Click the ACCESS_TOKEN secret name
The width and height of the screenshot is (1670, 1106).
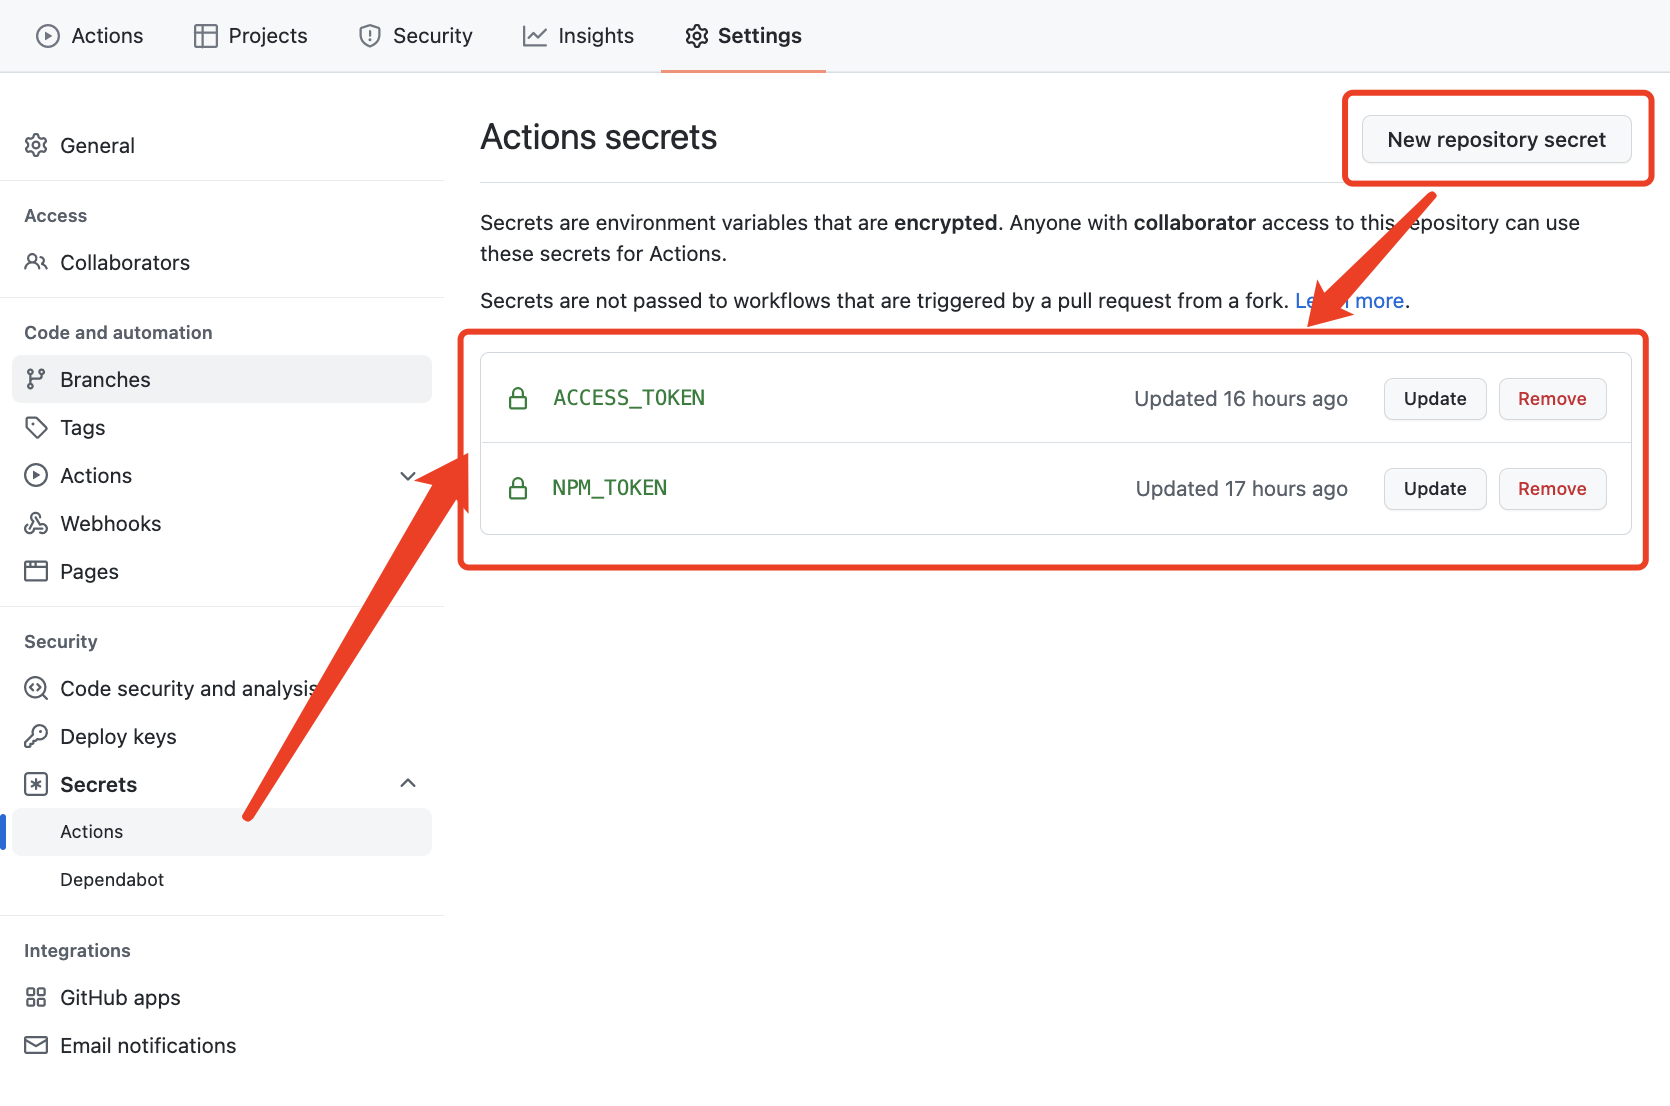(629, 398)
